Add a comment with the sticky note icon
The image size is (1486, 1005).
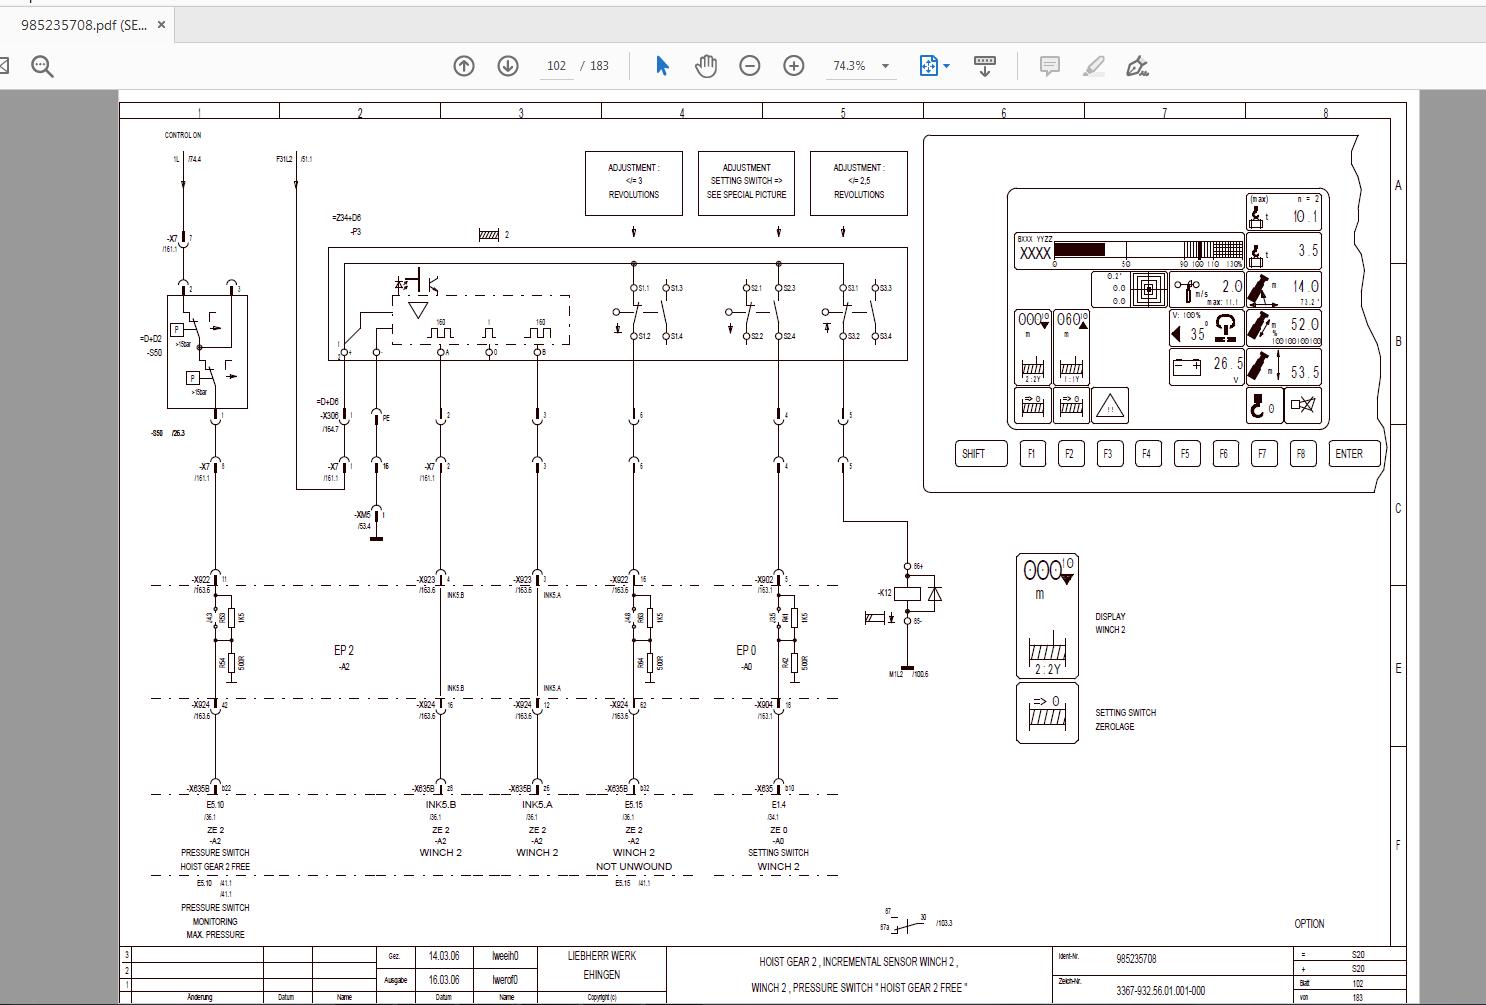tap(1049, 66)
